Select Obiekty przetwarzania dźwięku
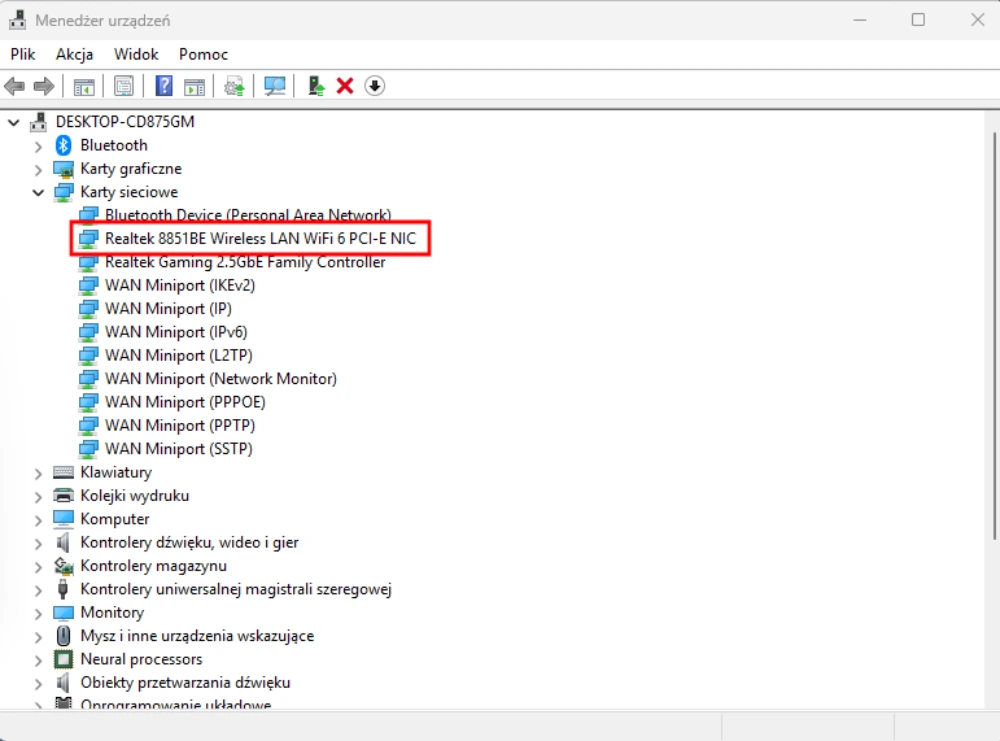1000x741 pixels. click(x=185, y=683)
